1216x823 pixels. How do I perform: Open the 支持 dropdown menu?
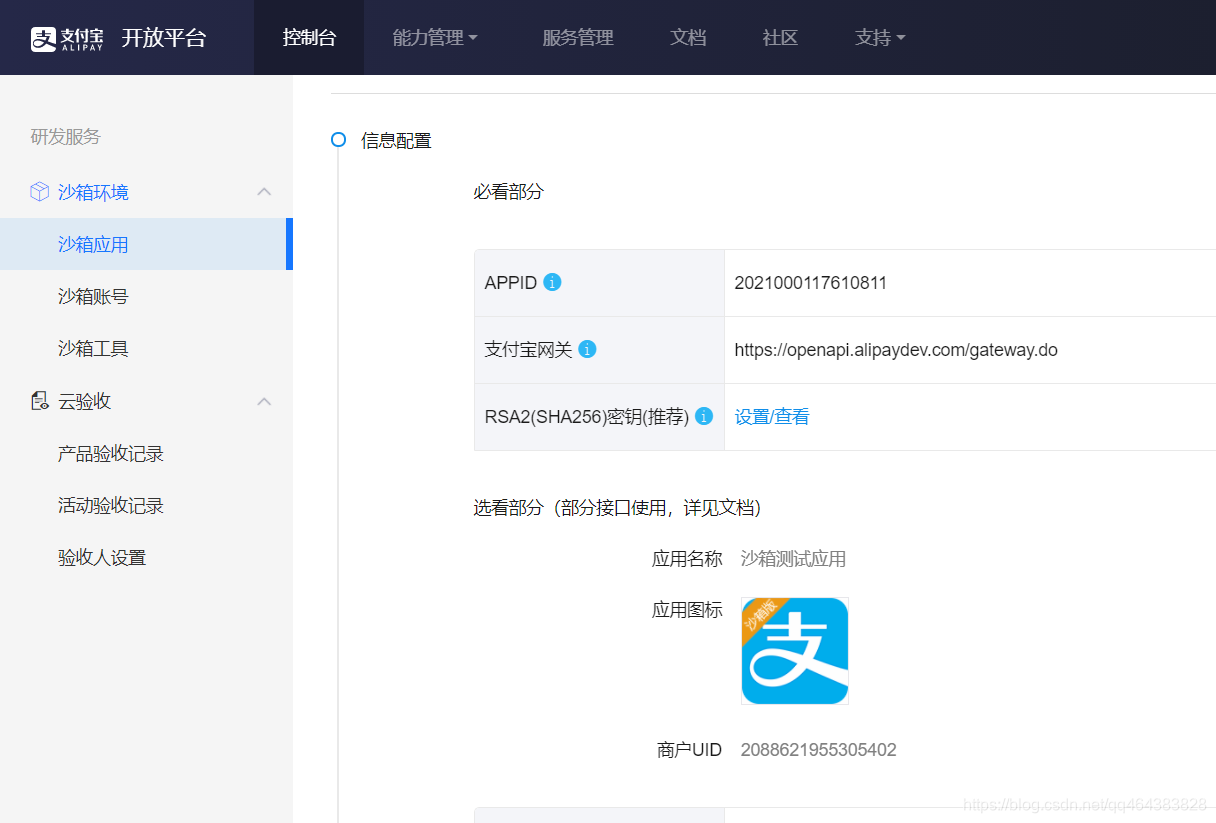click(880, 38)
